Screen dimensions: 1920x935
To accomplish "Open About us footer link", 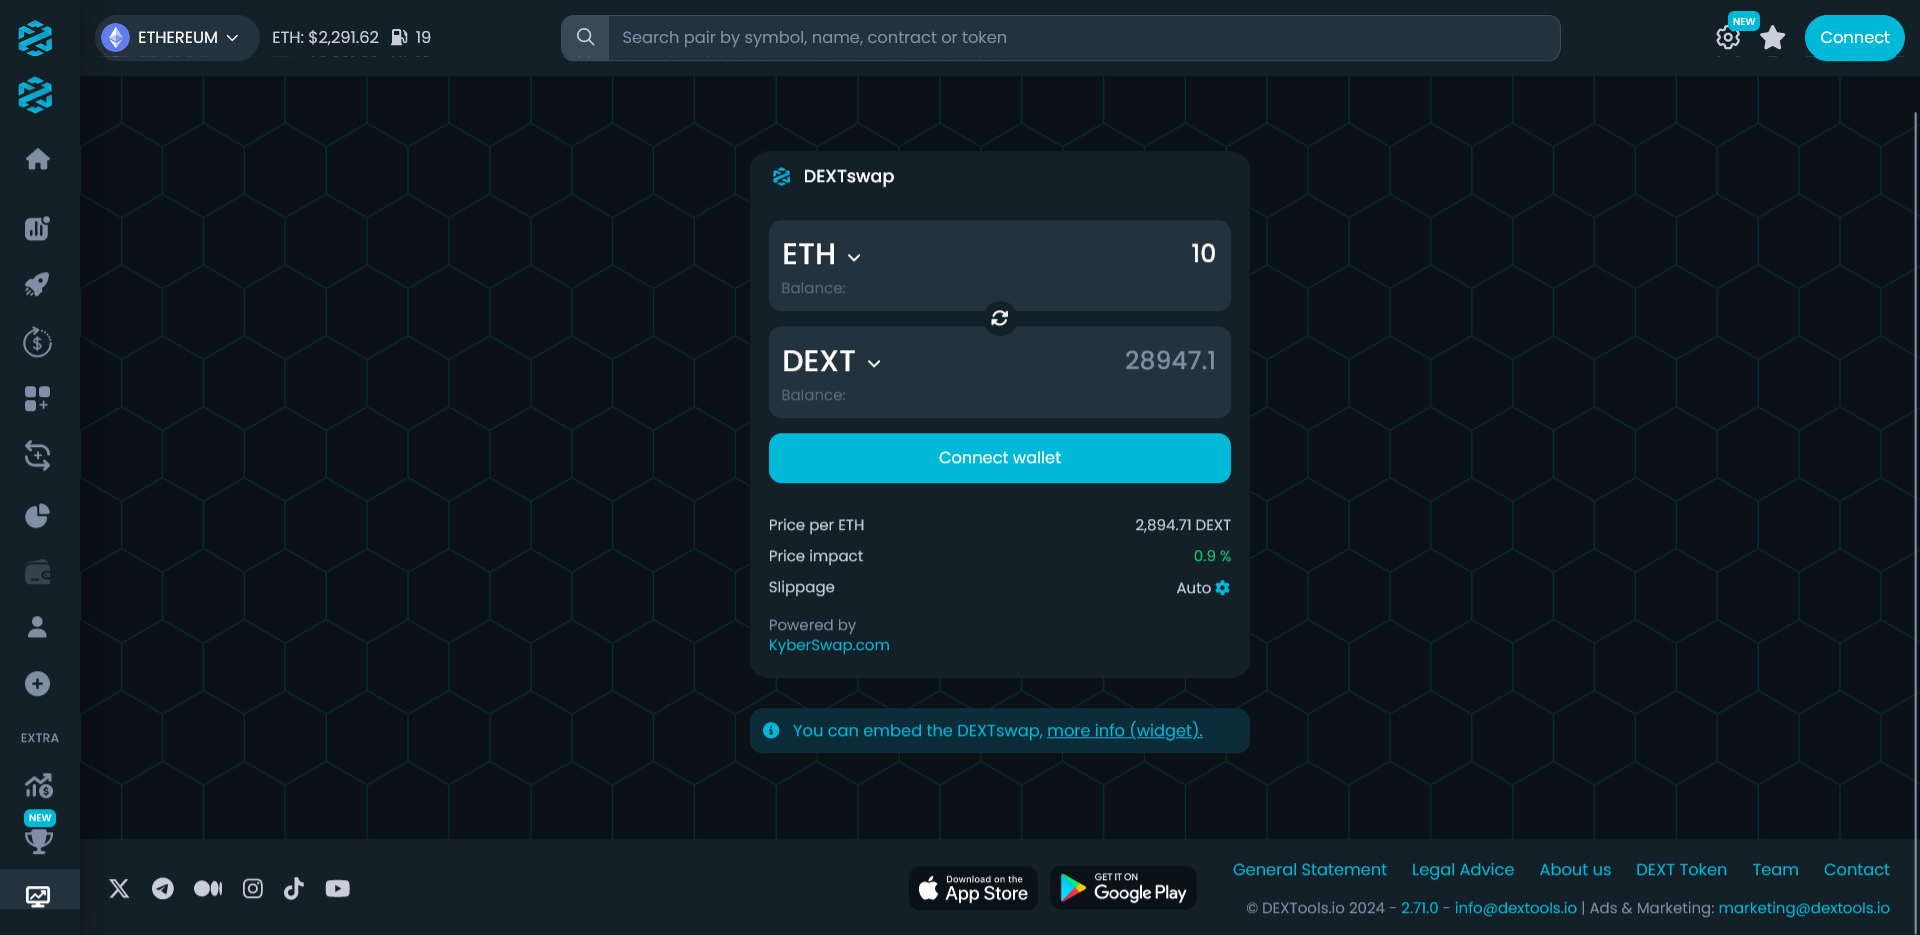I will point(1575,870).
